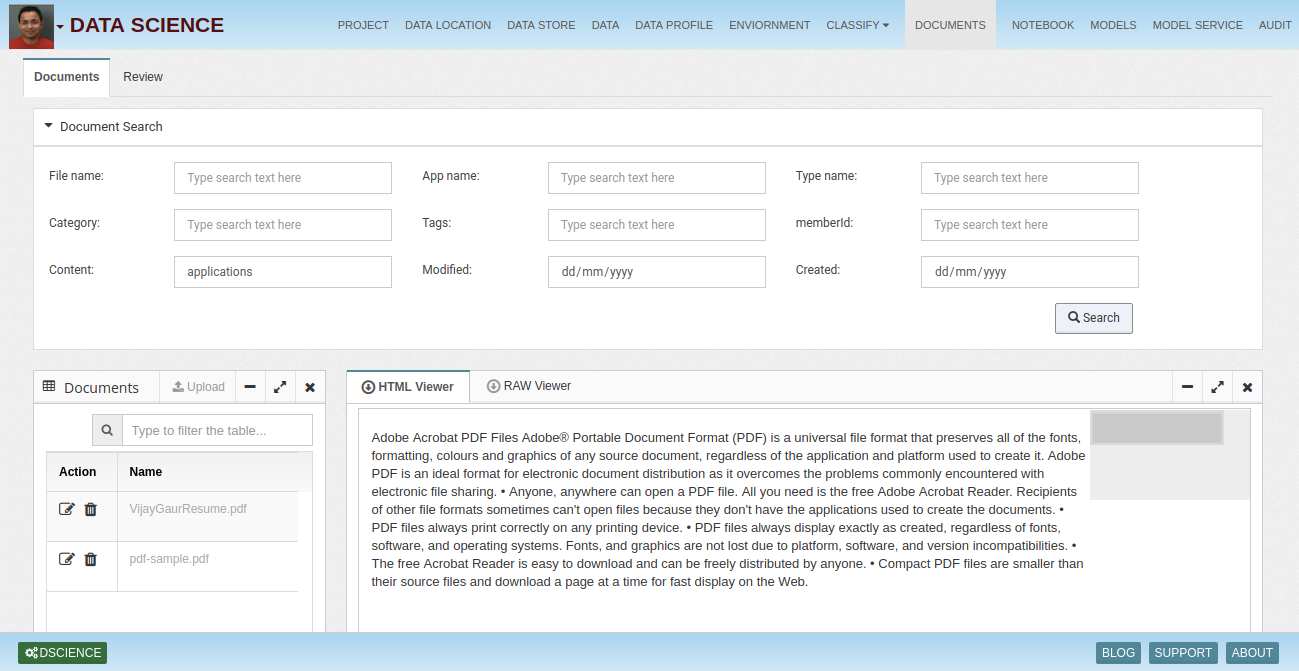Select the Documents tab
Viewport: 1299px width, 671px height.
pos(67,77)
